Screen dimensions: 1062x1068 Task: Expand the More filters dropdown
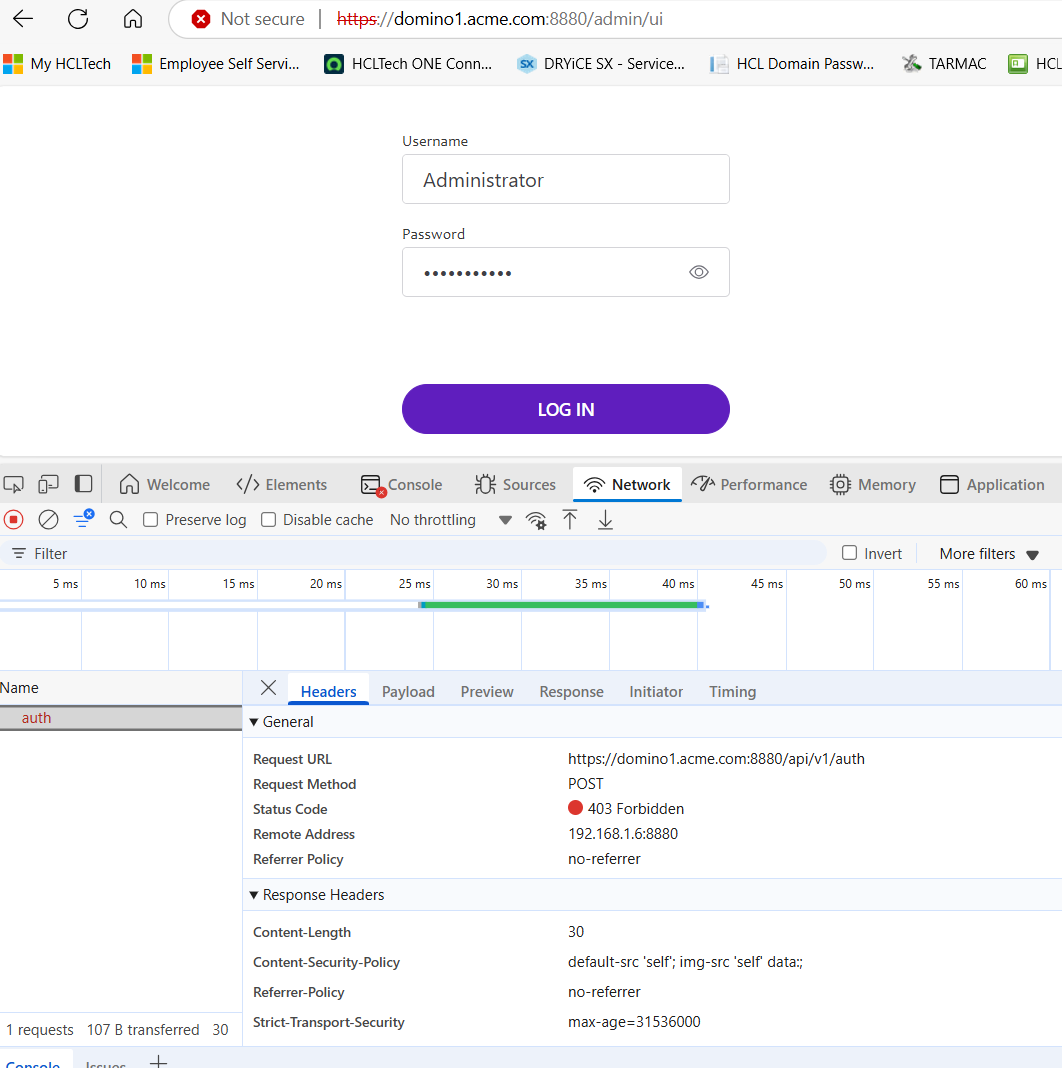coord(989,554)
